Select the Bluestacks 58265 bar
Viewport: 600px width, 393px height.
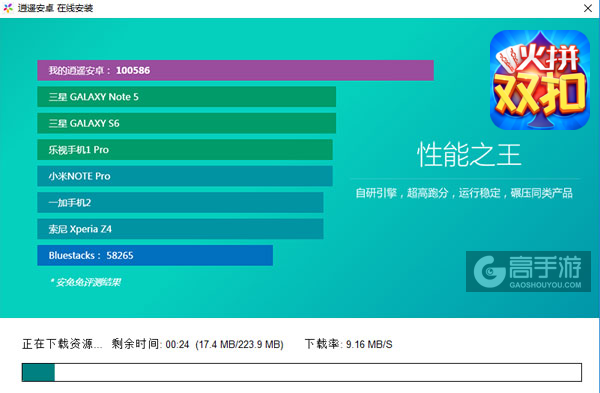155,255
